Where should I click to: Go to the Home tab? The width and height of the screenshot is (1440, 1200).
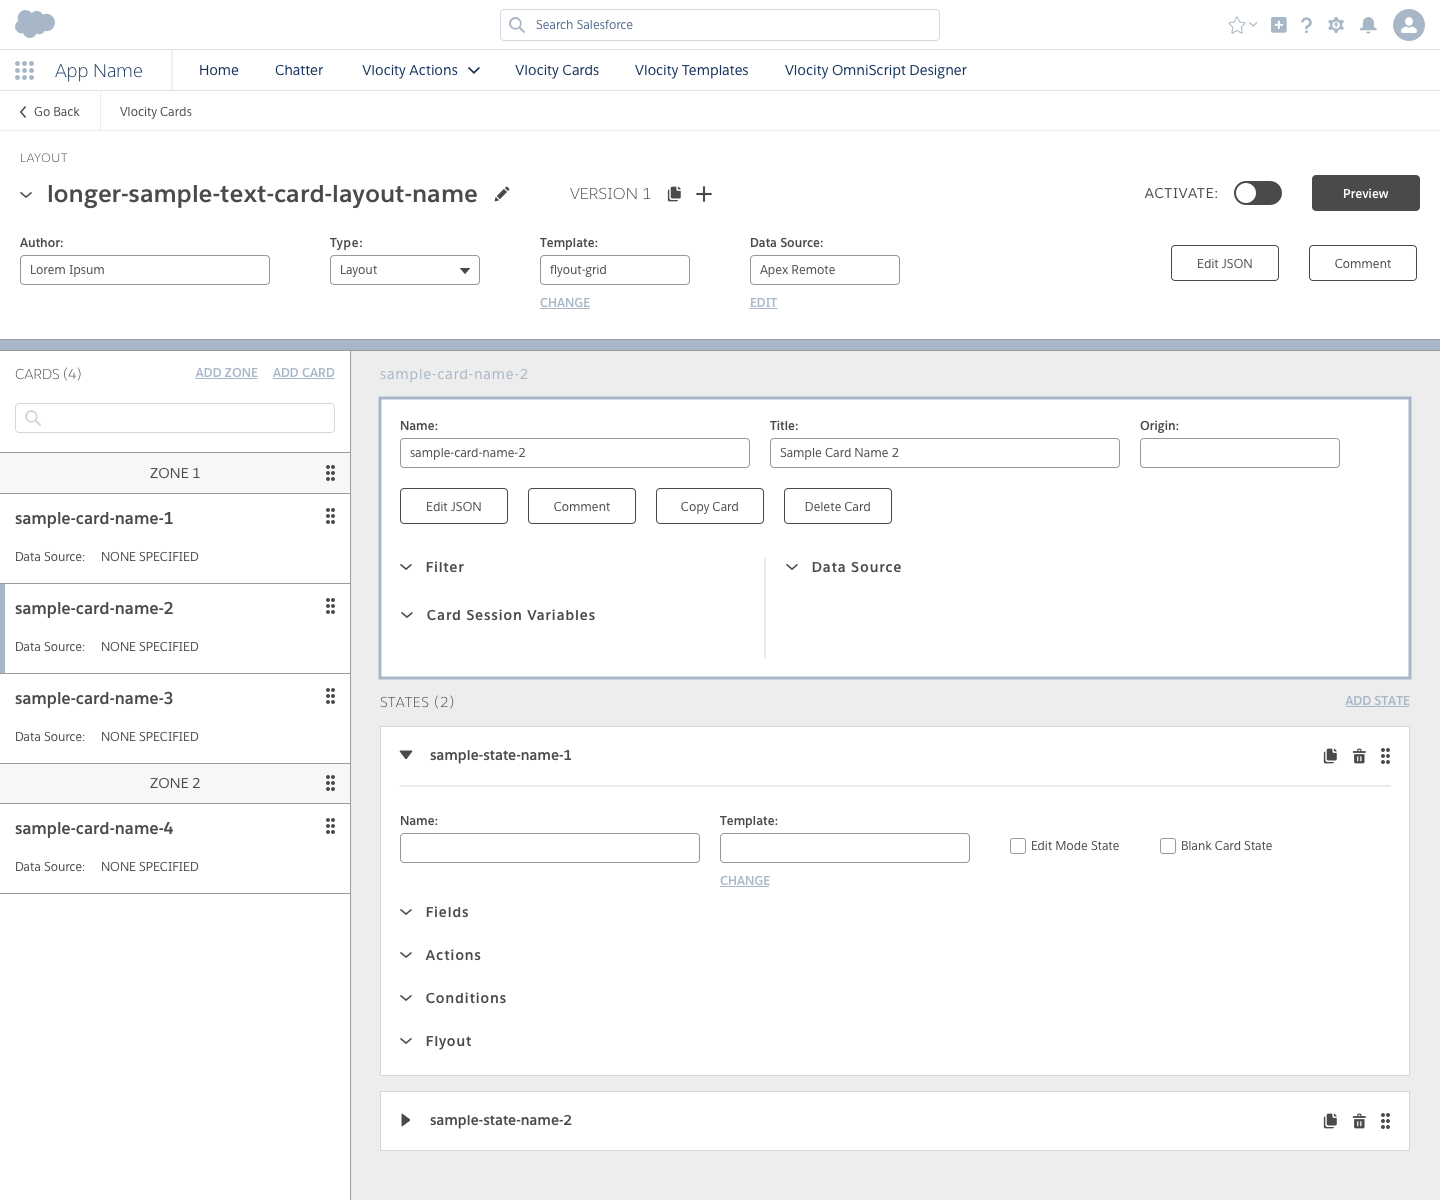219,70
